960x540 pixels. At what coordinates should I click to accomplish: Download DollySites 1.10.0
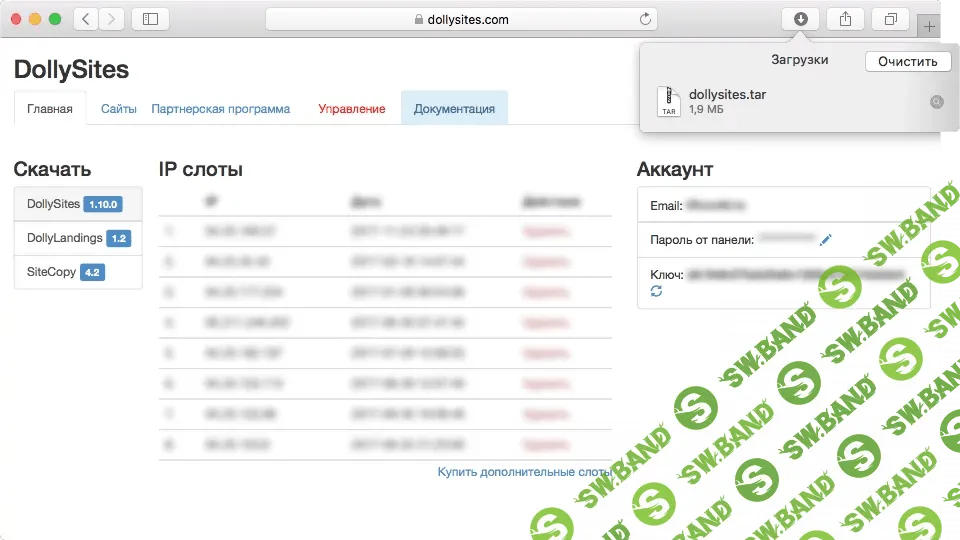[78, 204]
